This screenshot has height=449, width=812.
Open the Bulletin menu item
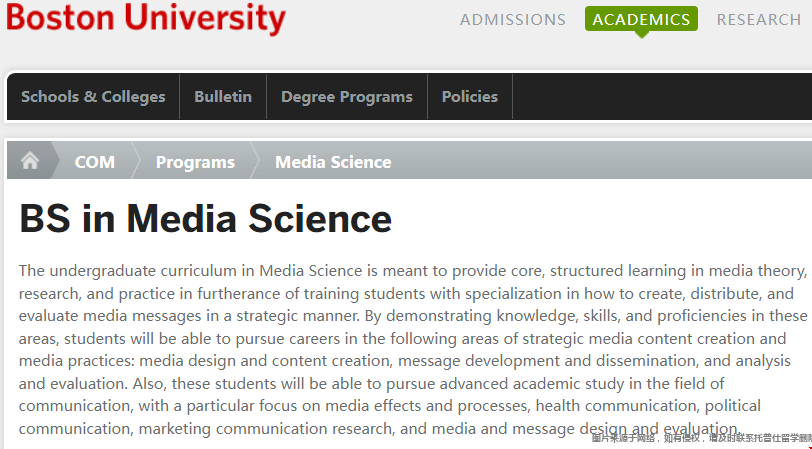coord(223,97)
